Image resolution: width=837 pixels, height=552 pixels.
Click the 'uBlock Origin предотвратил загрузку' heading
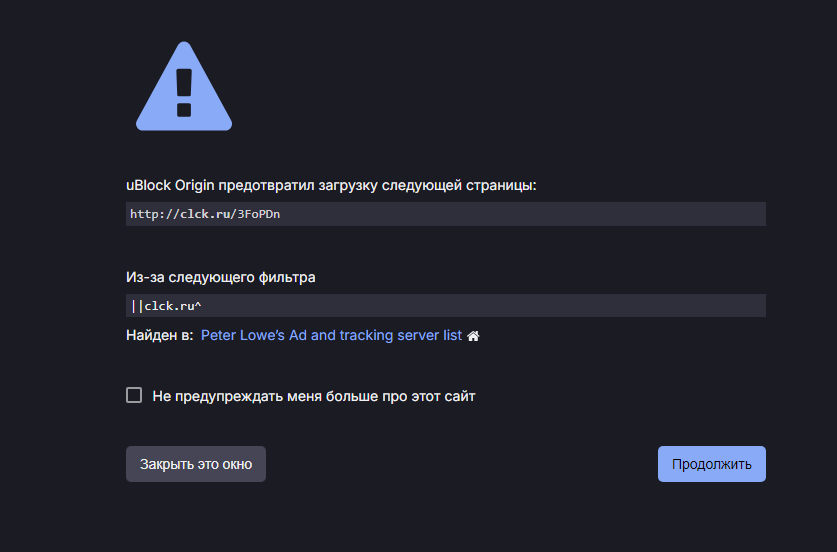click(331, 185)
